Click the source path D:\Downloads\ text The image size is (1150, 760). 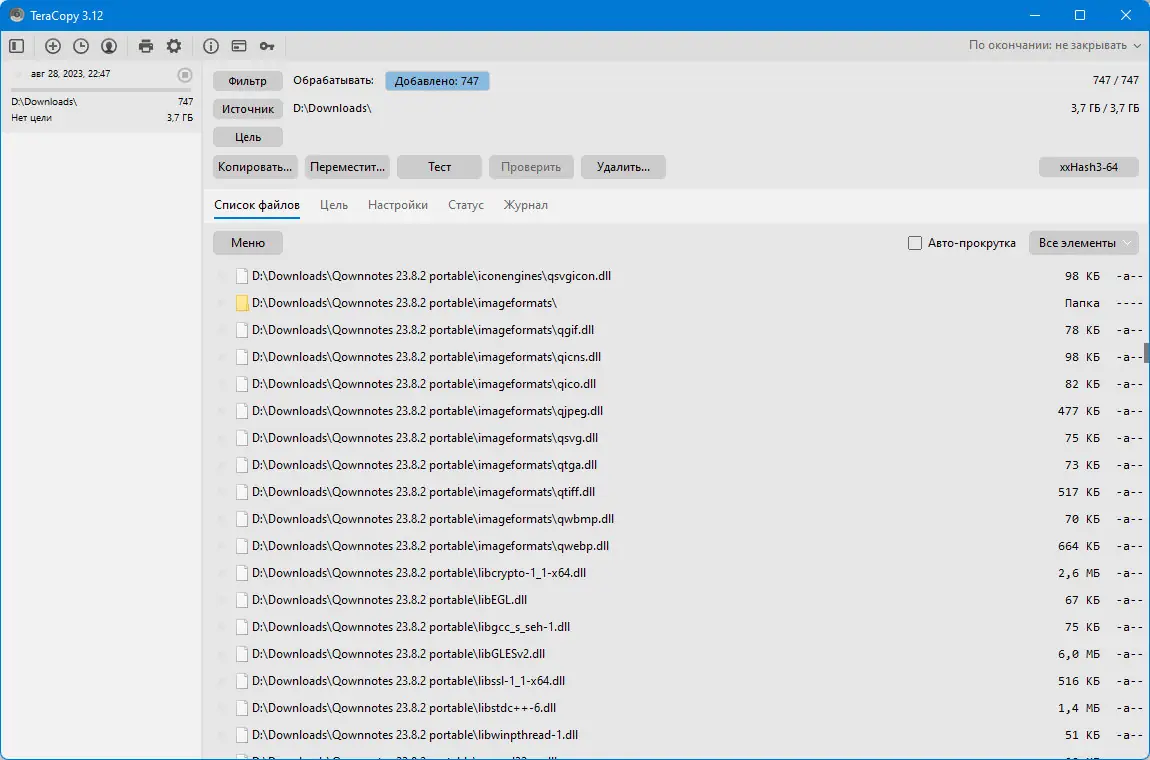(332, 109)
